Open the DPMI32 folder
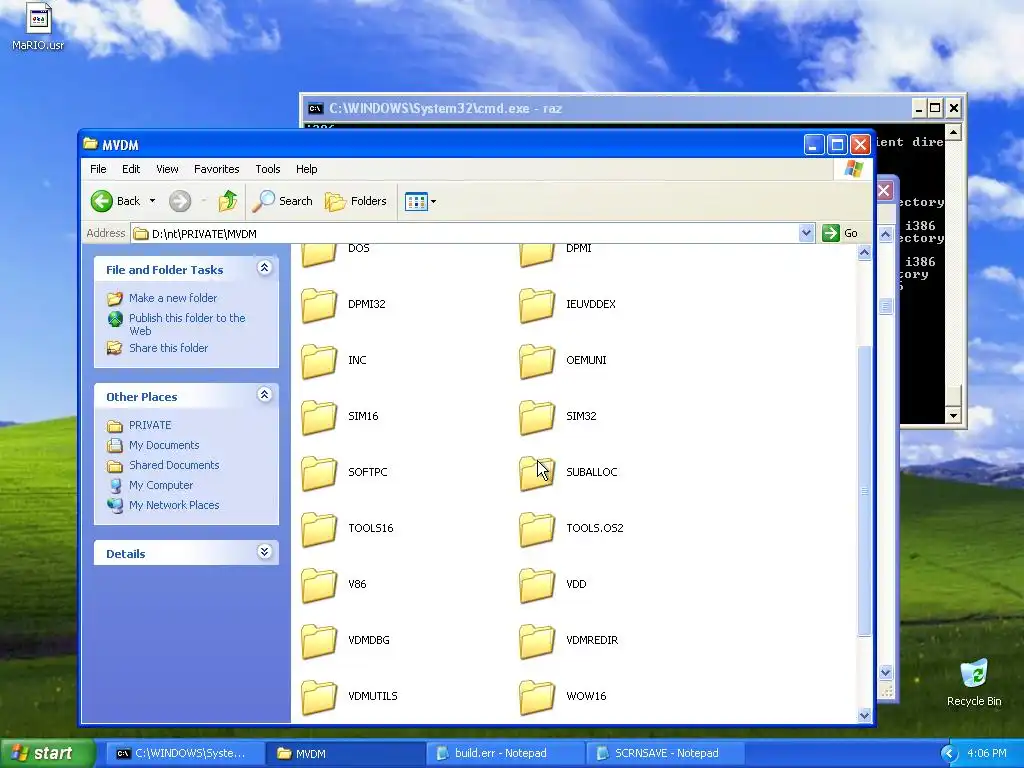 click(319, 305)
